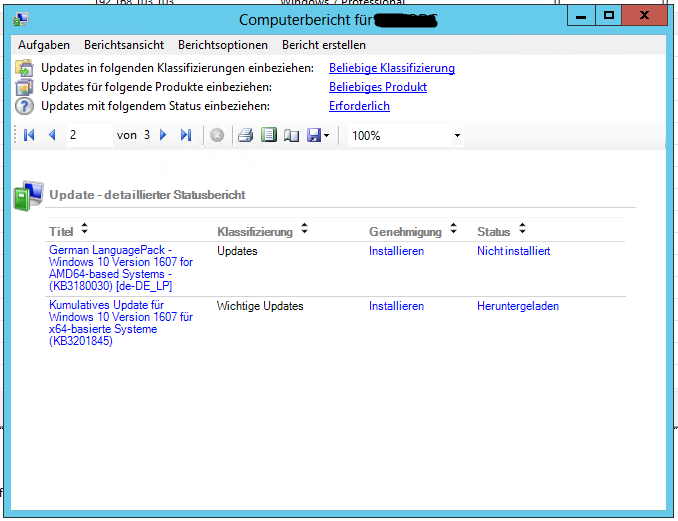Switch to print layout view
The height and width of the screenshot is (521, 678).
click(268, 135)
